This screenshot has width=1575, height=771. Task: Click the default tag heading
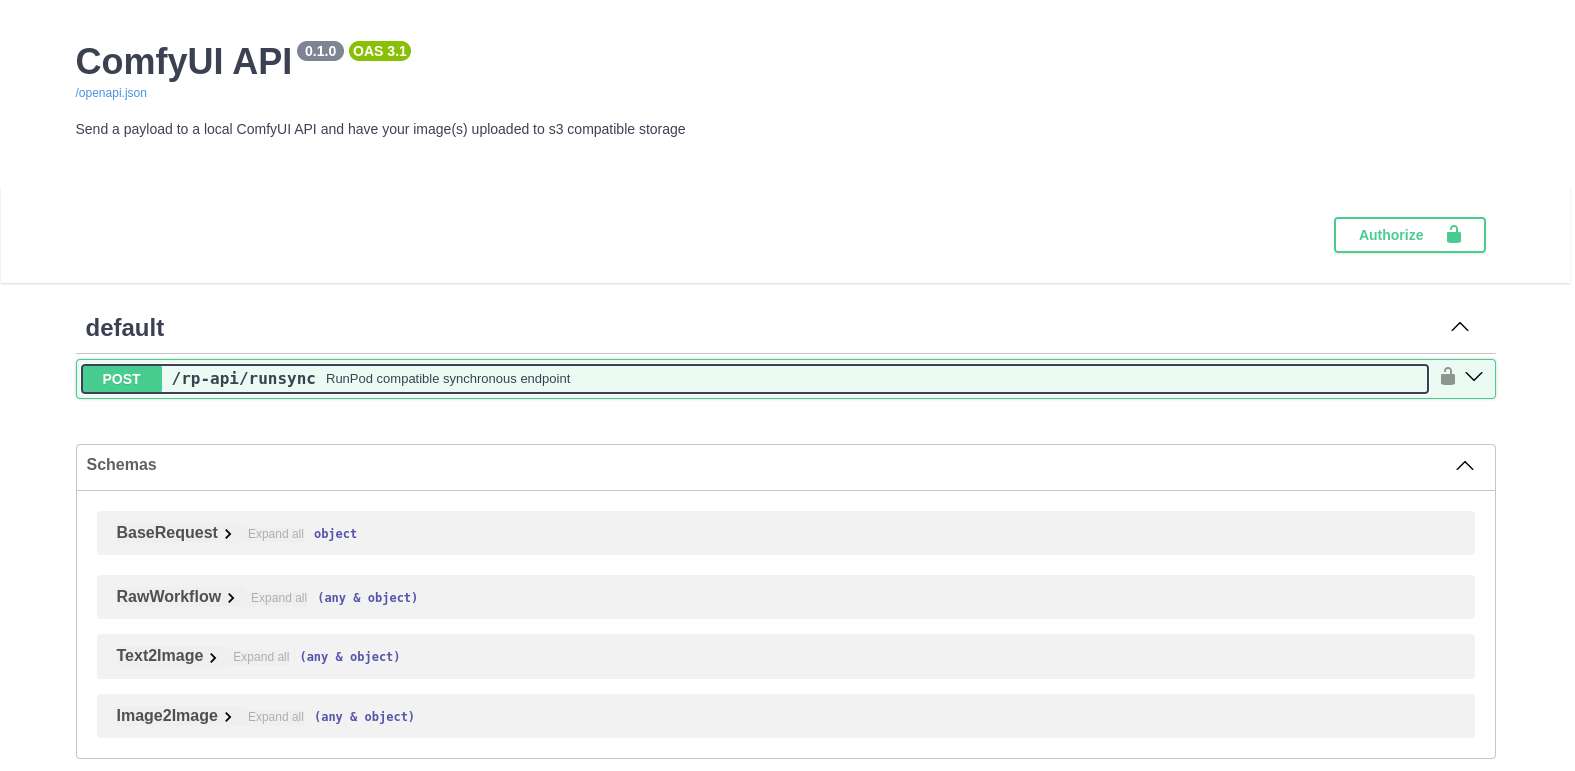(x=125, y=328)
